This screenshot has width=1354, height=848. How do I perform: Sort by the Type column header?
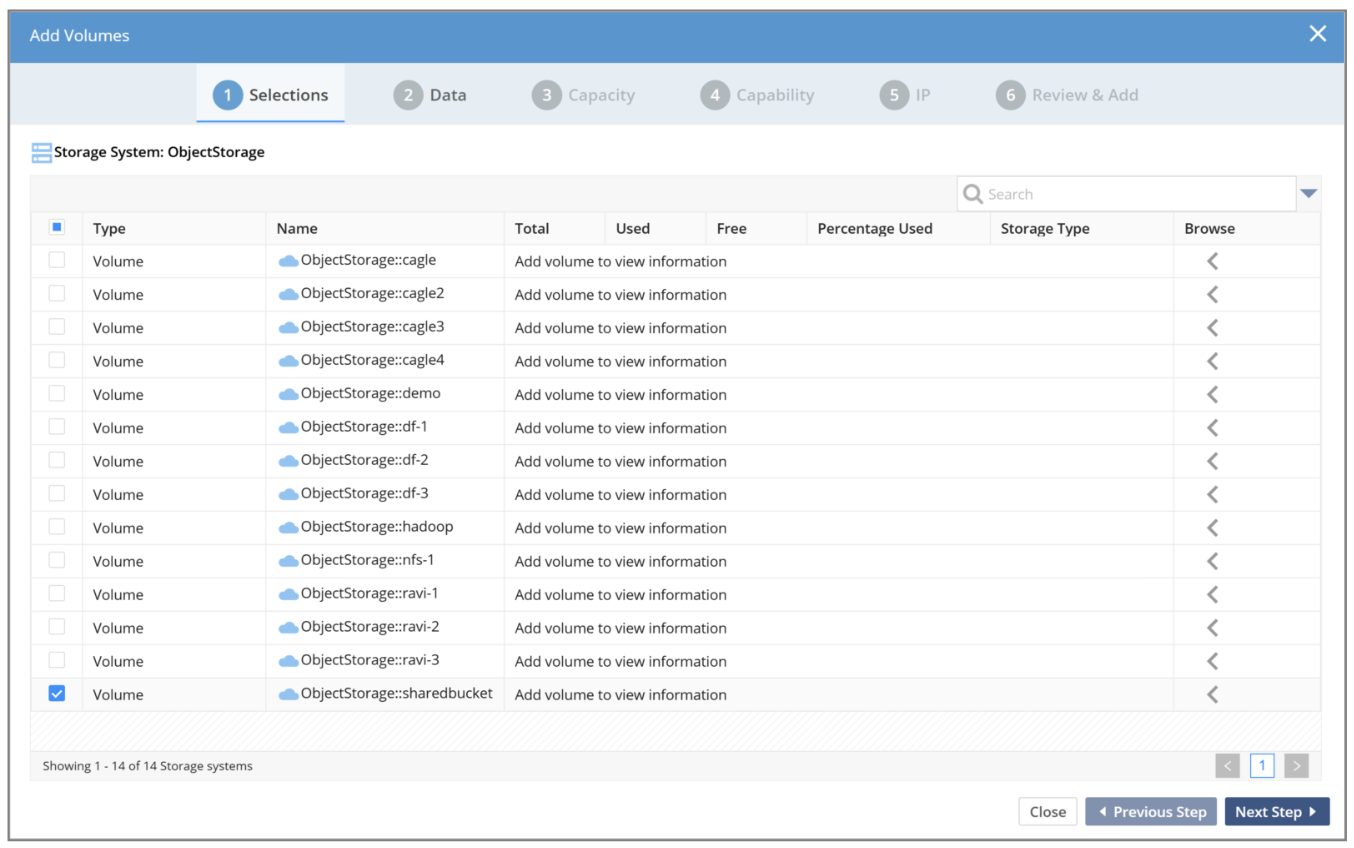(x=174, y=228)
